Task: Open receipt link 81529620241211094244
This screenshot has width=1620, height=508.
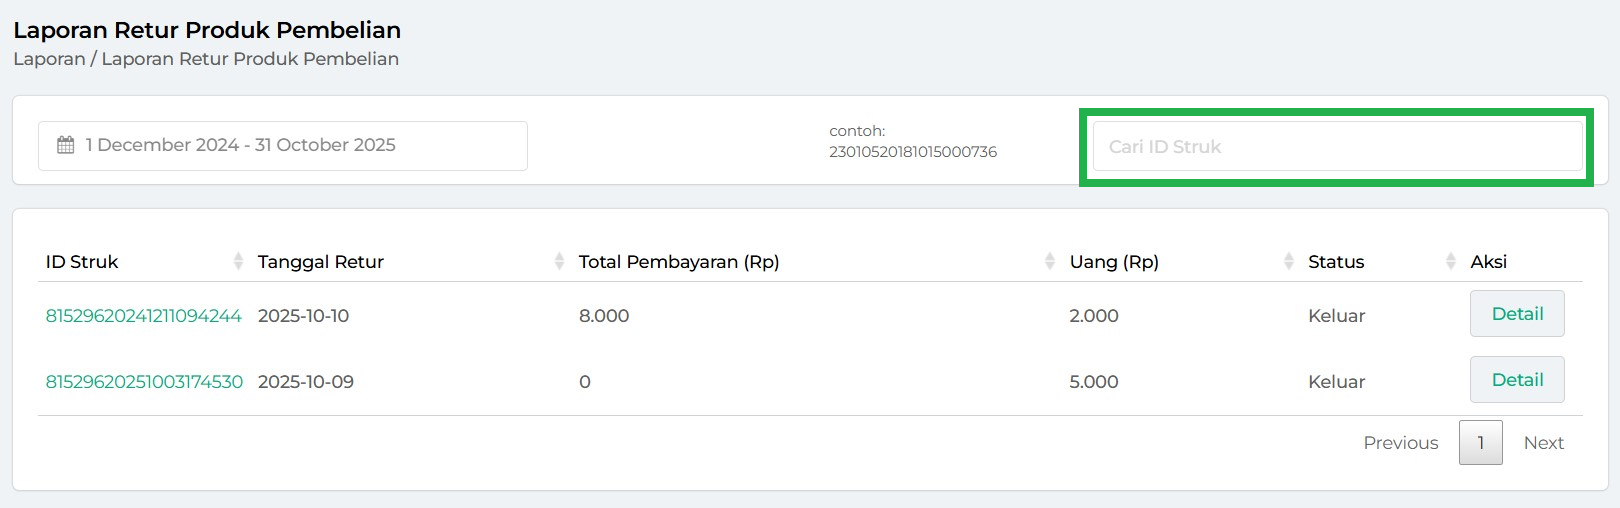Action: [144, 316]
